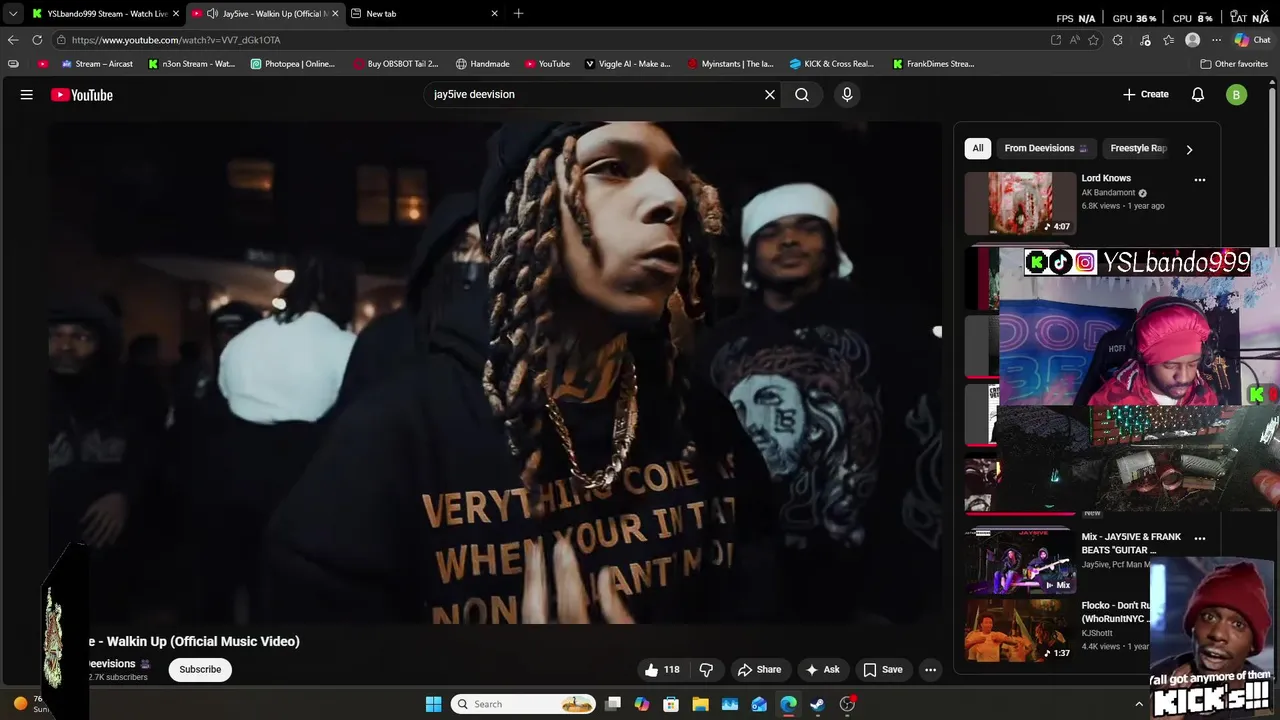The width and height of the screenshot is (1280, 720).
Task: Open Photopea bookmark
Action: pyautogui.click(x=292, y=64)
